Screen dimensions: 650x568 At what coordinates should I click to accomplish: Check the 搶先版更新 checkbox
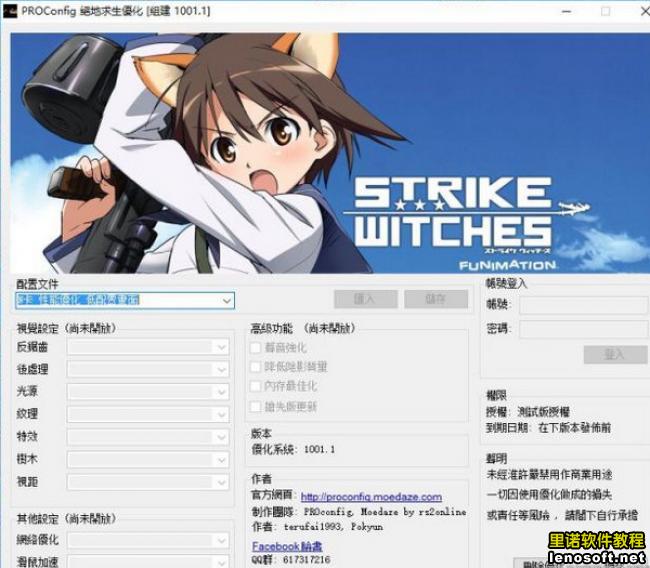(255, 406)
